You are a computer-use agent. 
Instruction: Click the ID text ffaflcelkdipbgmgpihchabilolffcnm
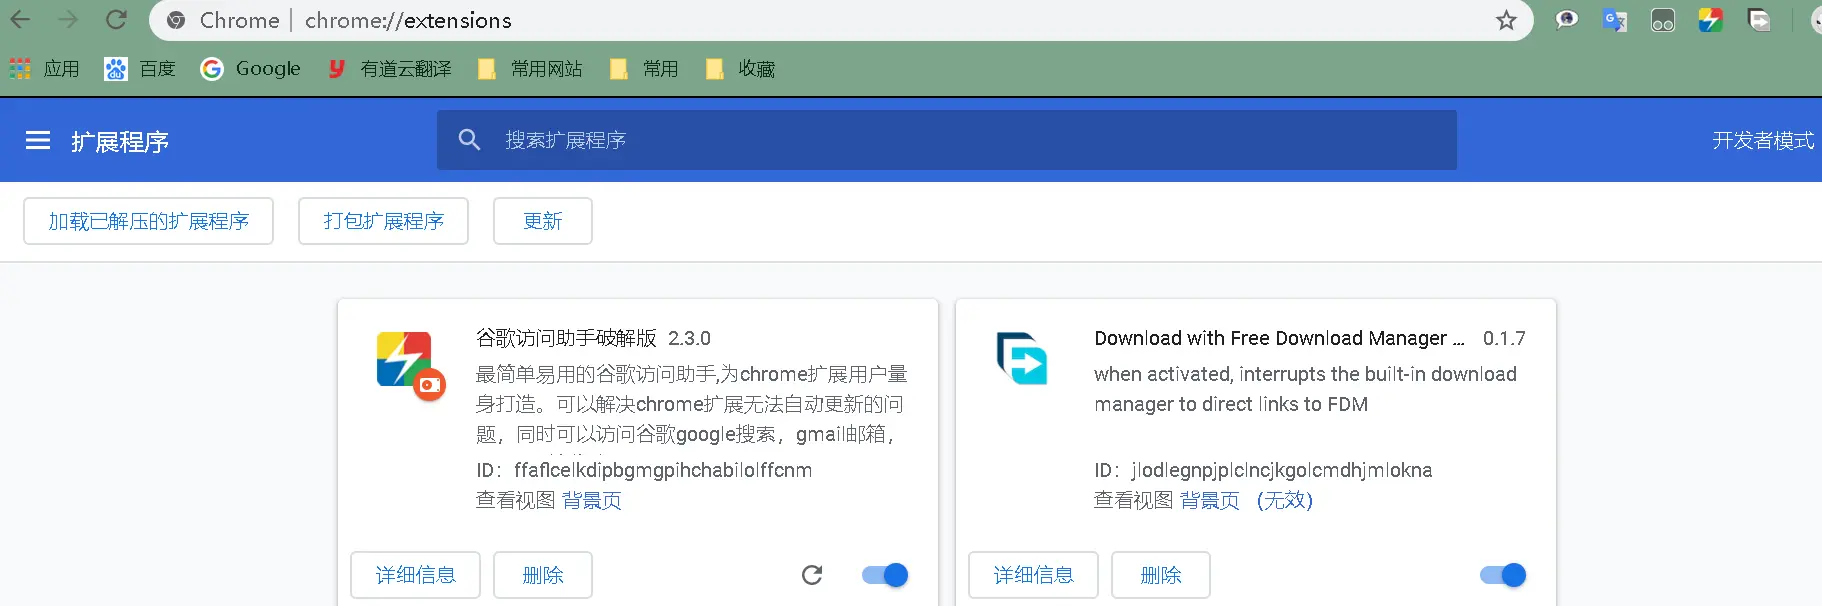tap(663, 470)
